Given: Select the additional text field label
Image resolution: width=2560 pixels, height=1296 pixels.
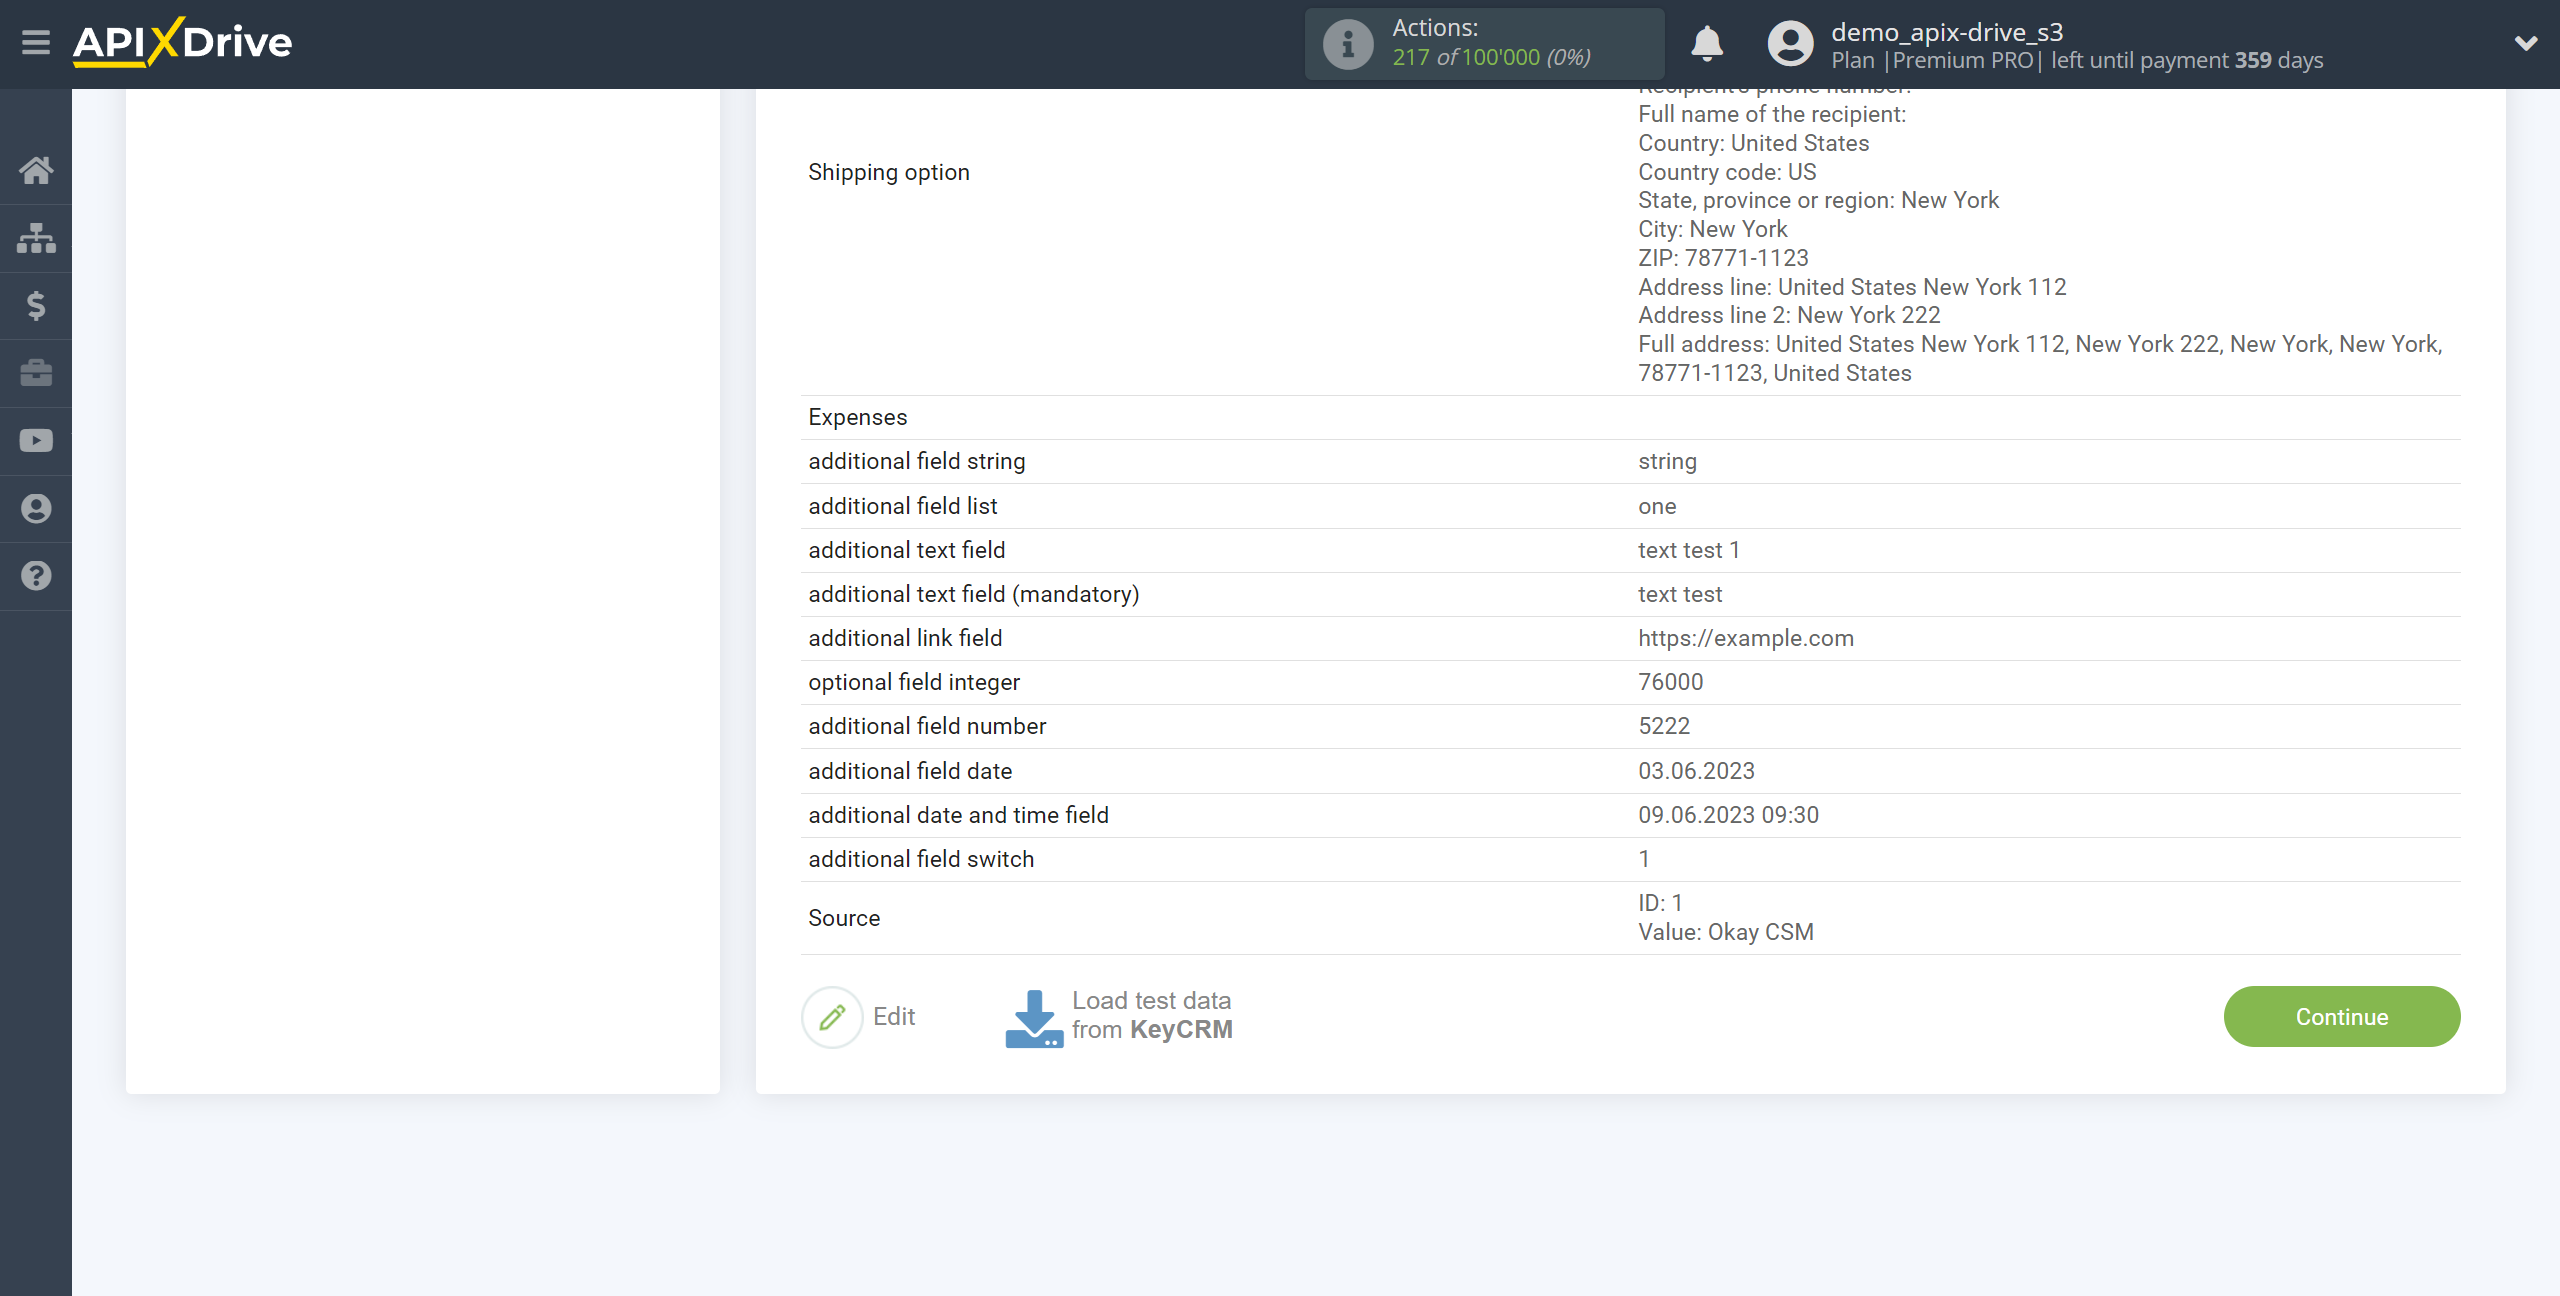Looking at the screenshot, I should (x=907, y=550).
